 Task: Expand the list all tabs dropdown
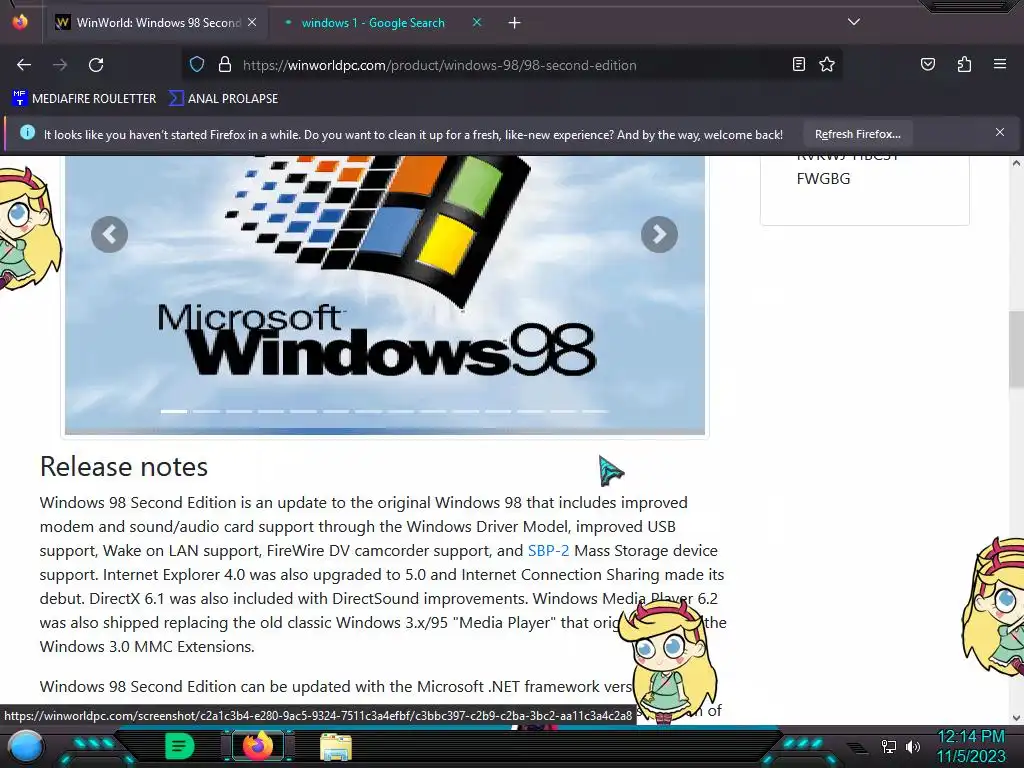click(x=854, y=22)
